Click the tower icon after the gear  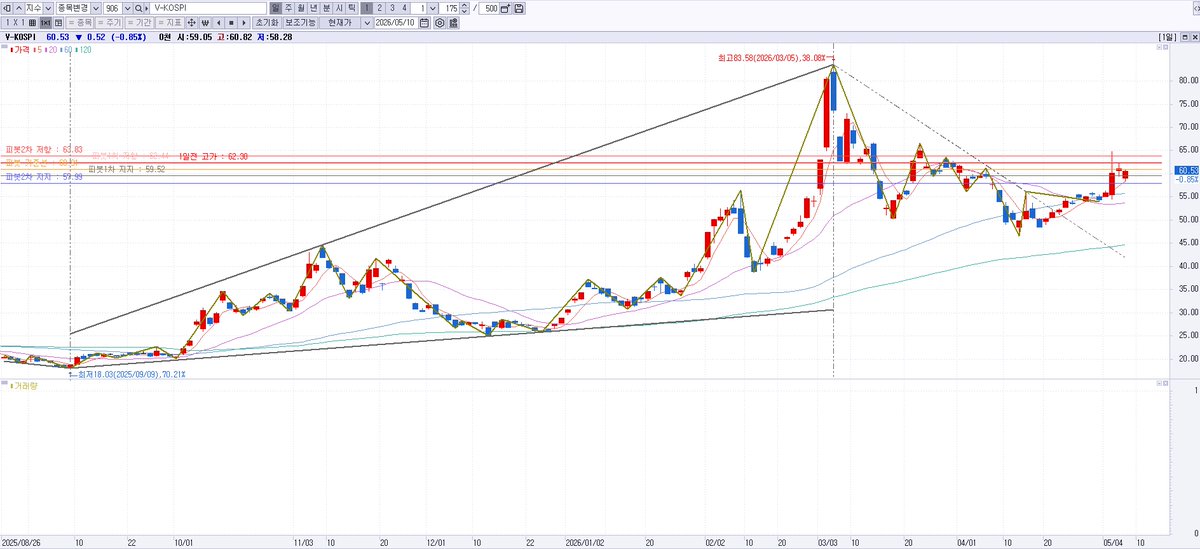[x=453, y=22]
